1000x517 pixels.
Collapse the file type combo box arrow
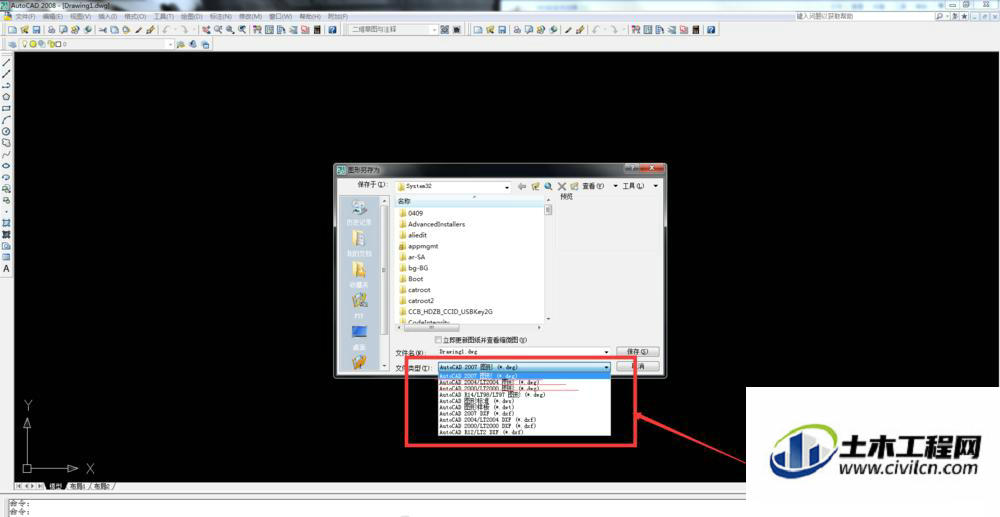[607, 367]
